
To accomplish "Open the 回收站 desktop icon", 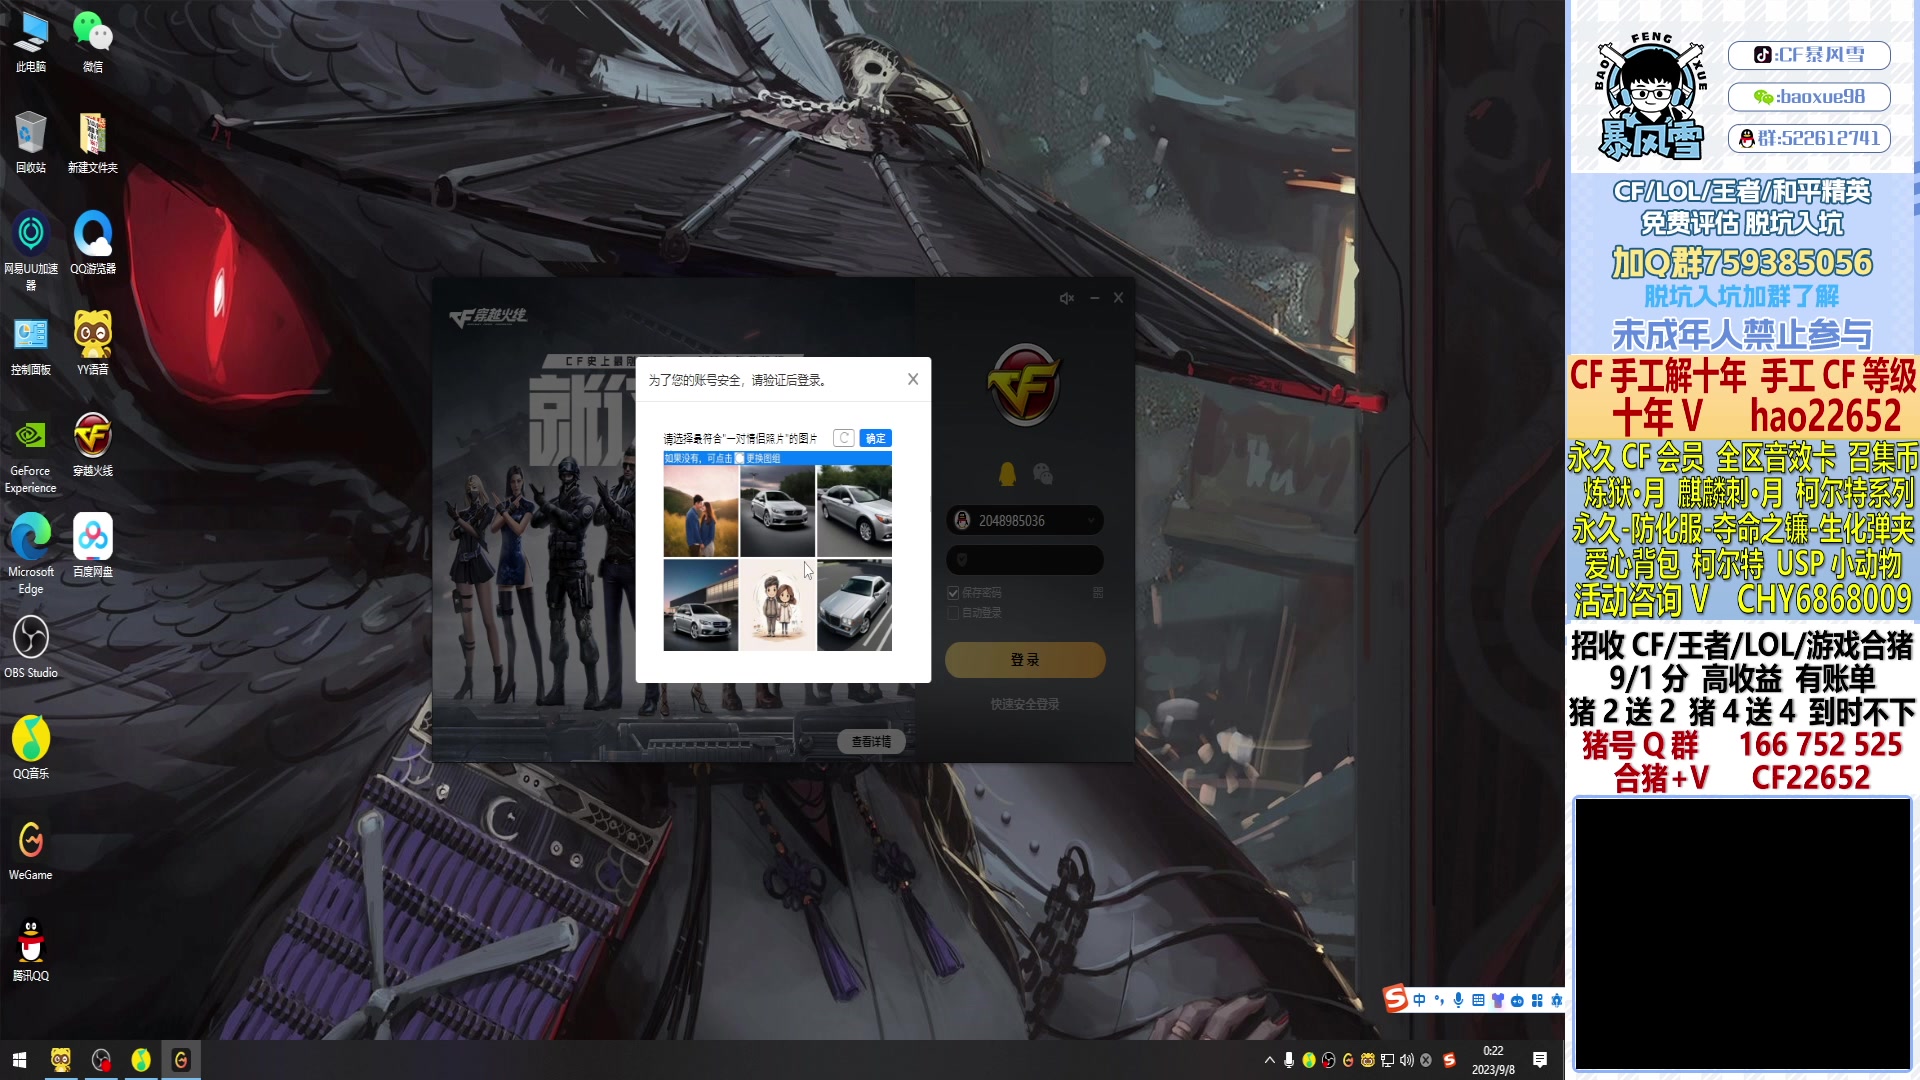I will [31, 143].
